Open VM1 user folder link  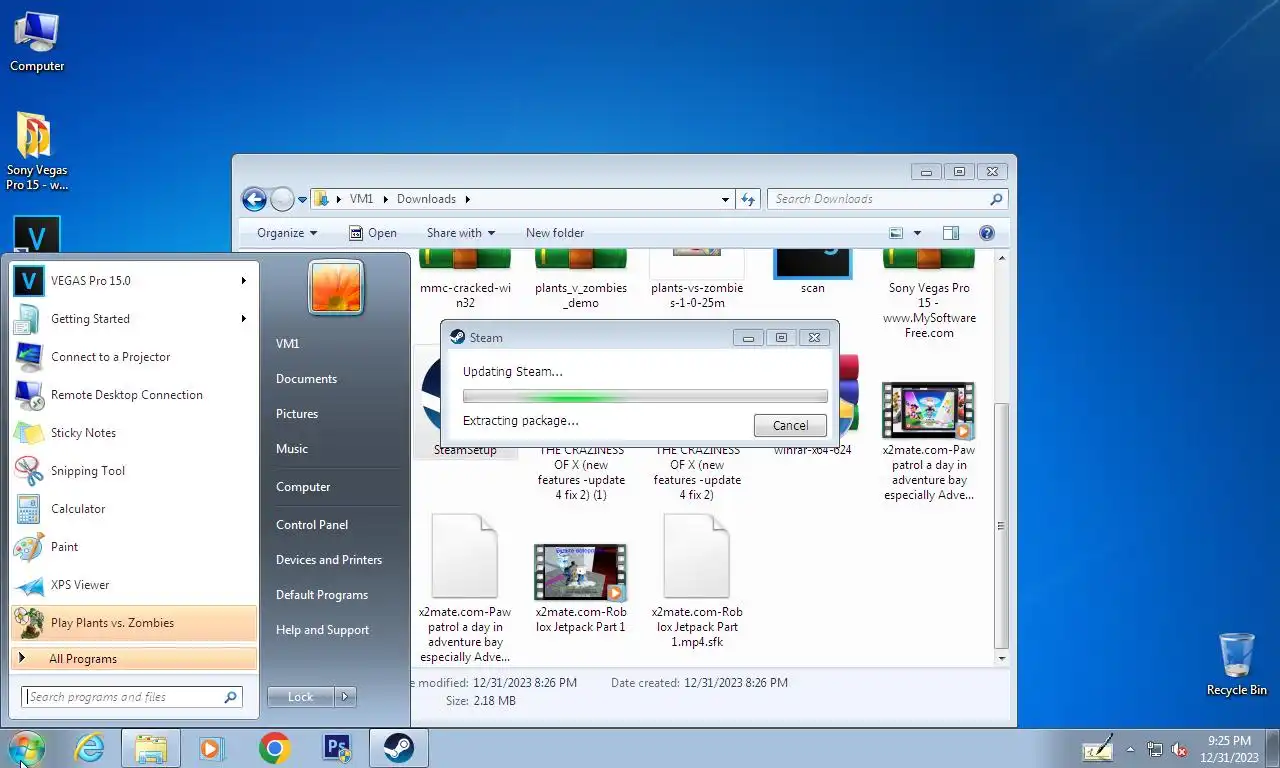288,344
